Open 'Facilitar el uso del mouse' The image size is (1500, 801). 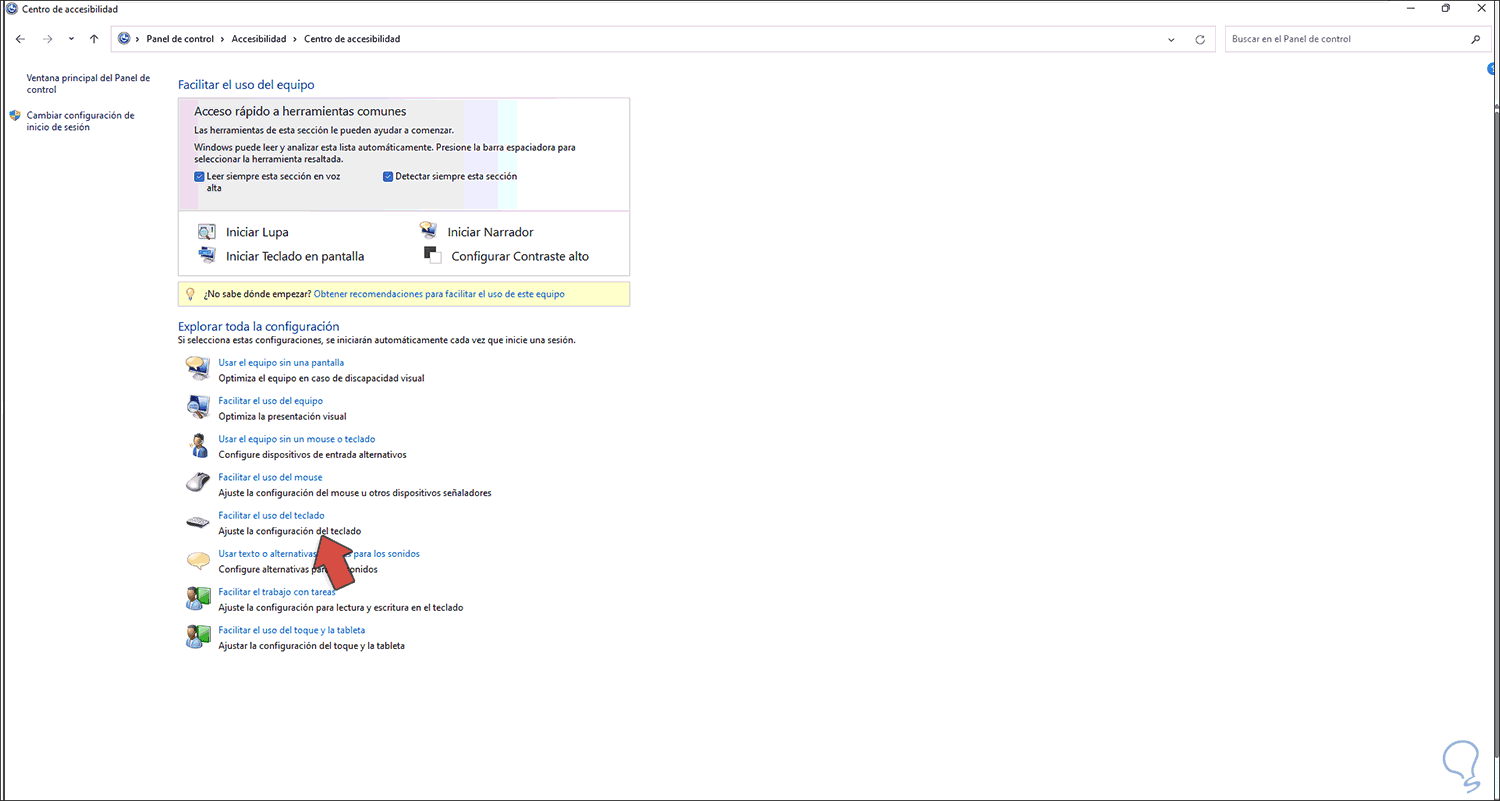pyautogui.click(x=270, y=477)
